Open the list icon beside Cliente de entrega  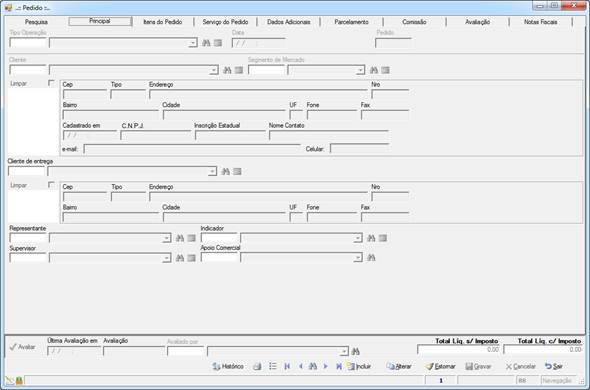(x=237, y=172)
